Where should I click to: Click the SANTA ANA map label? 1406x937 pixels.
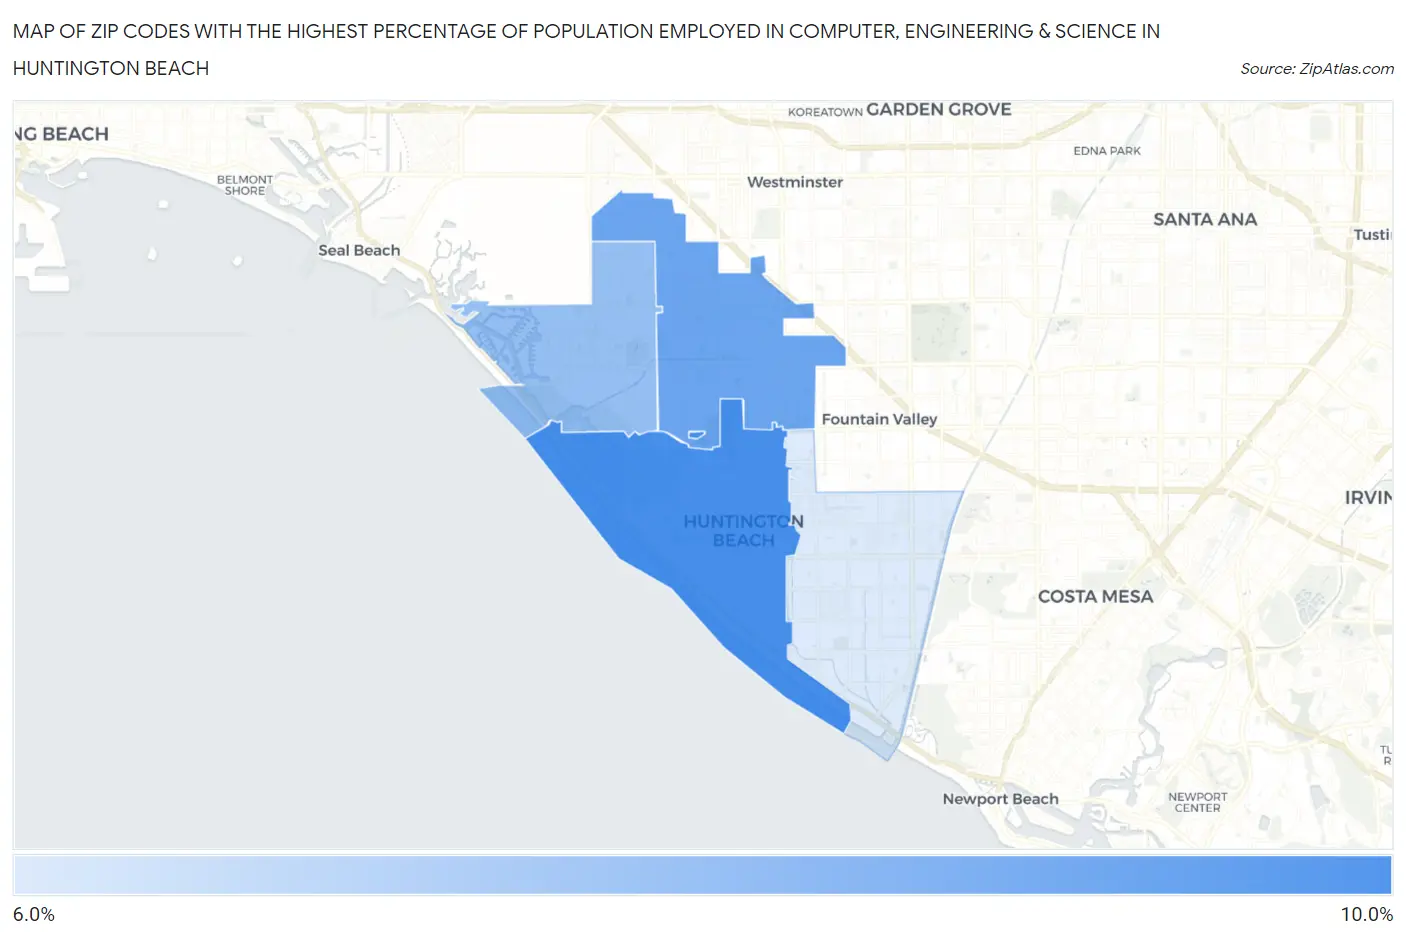1205,219
